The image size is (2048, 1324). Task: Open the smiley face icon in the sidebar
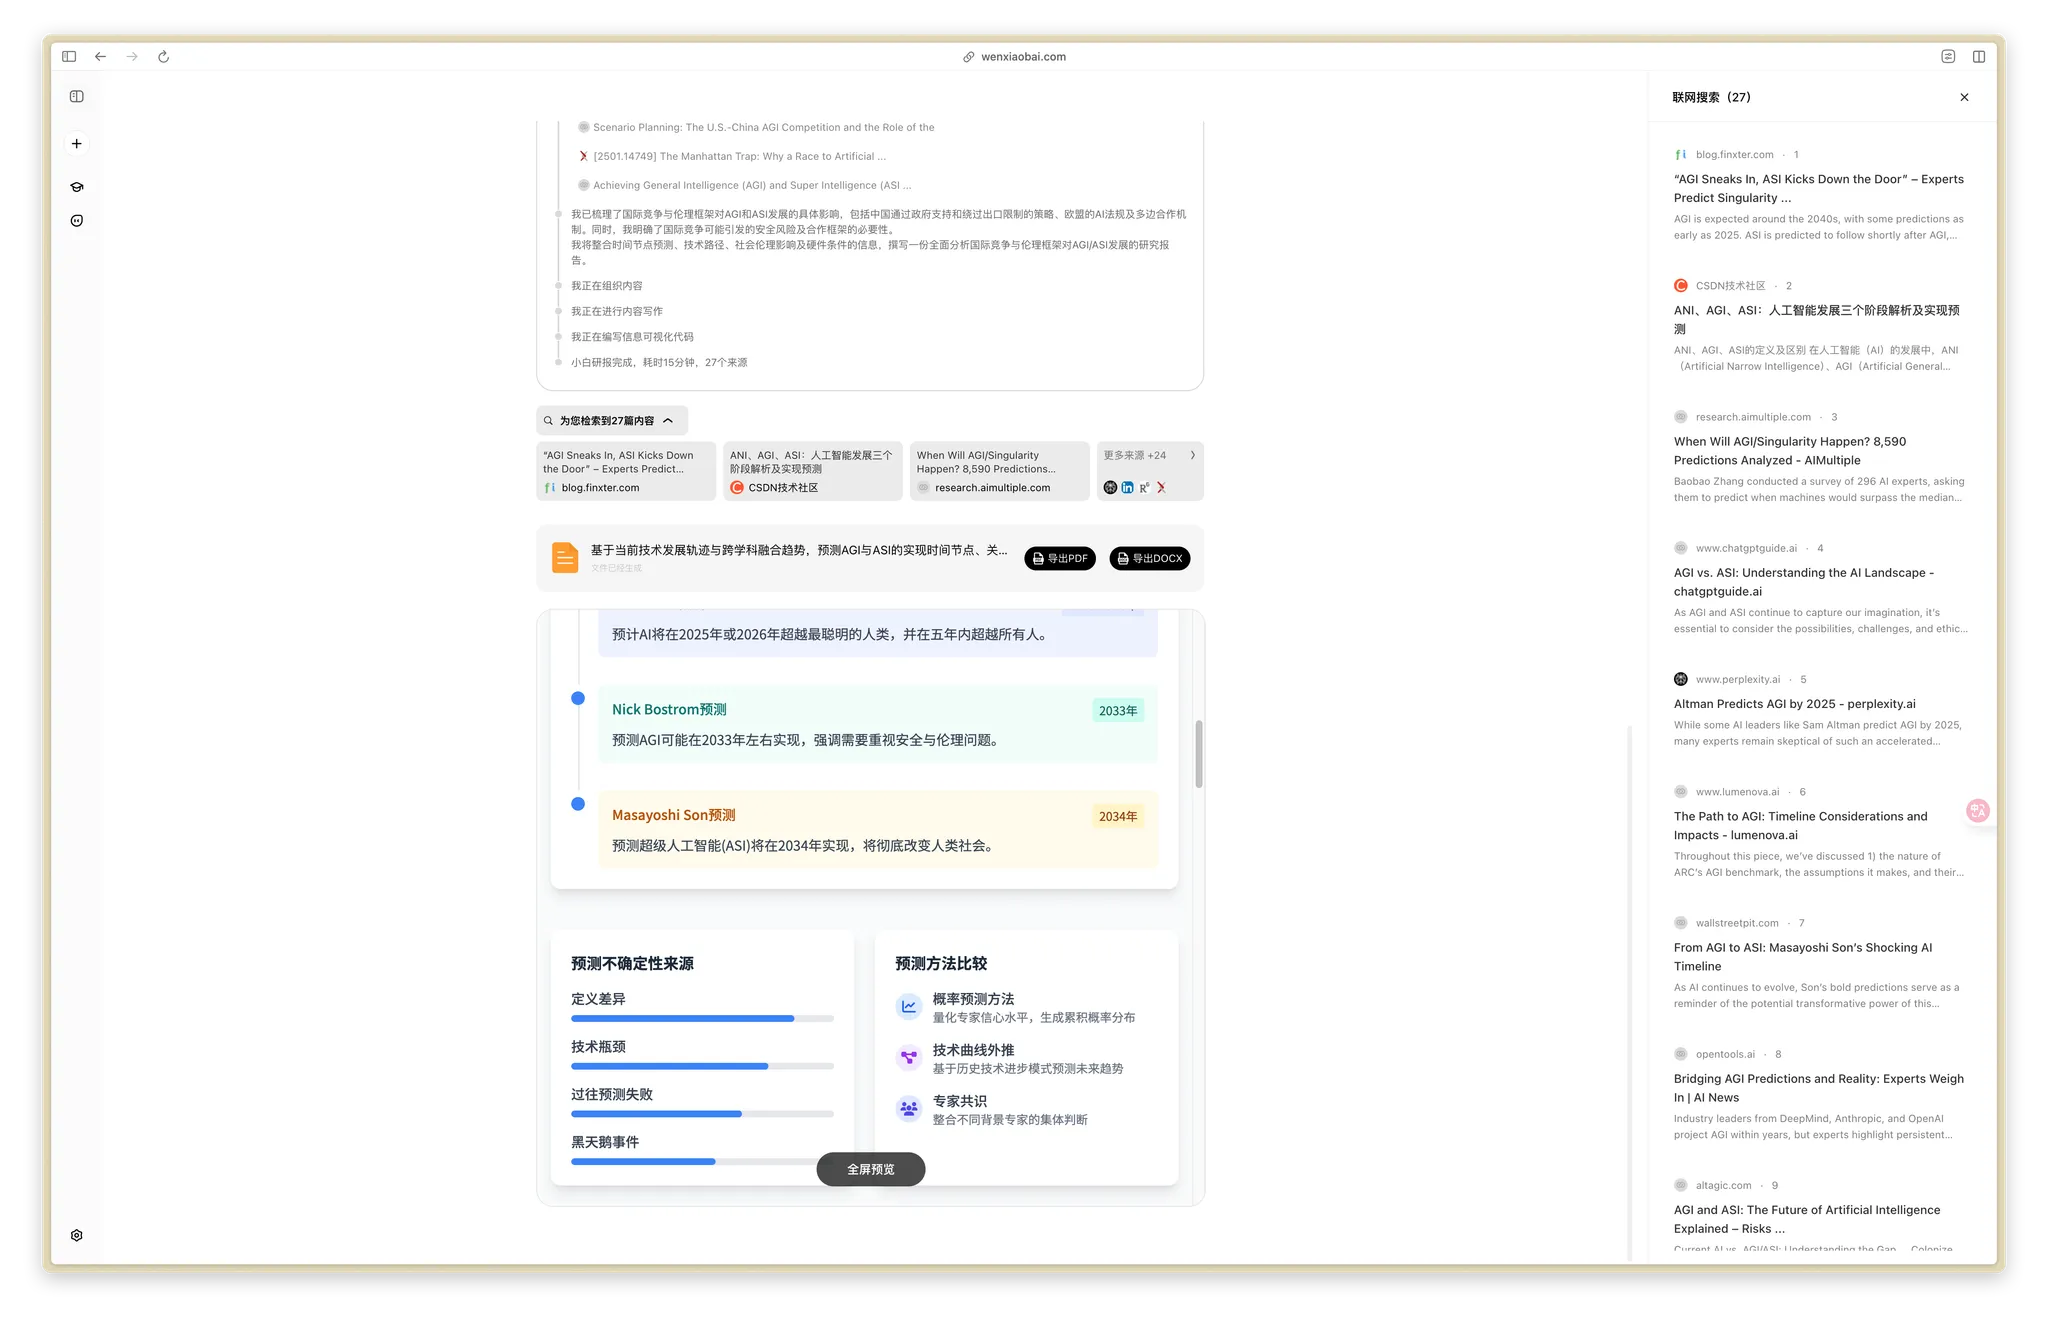pos(77,221)
